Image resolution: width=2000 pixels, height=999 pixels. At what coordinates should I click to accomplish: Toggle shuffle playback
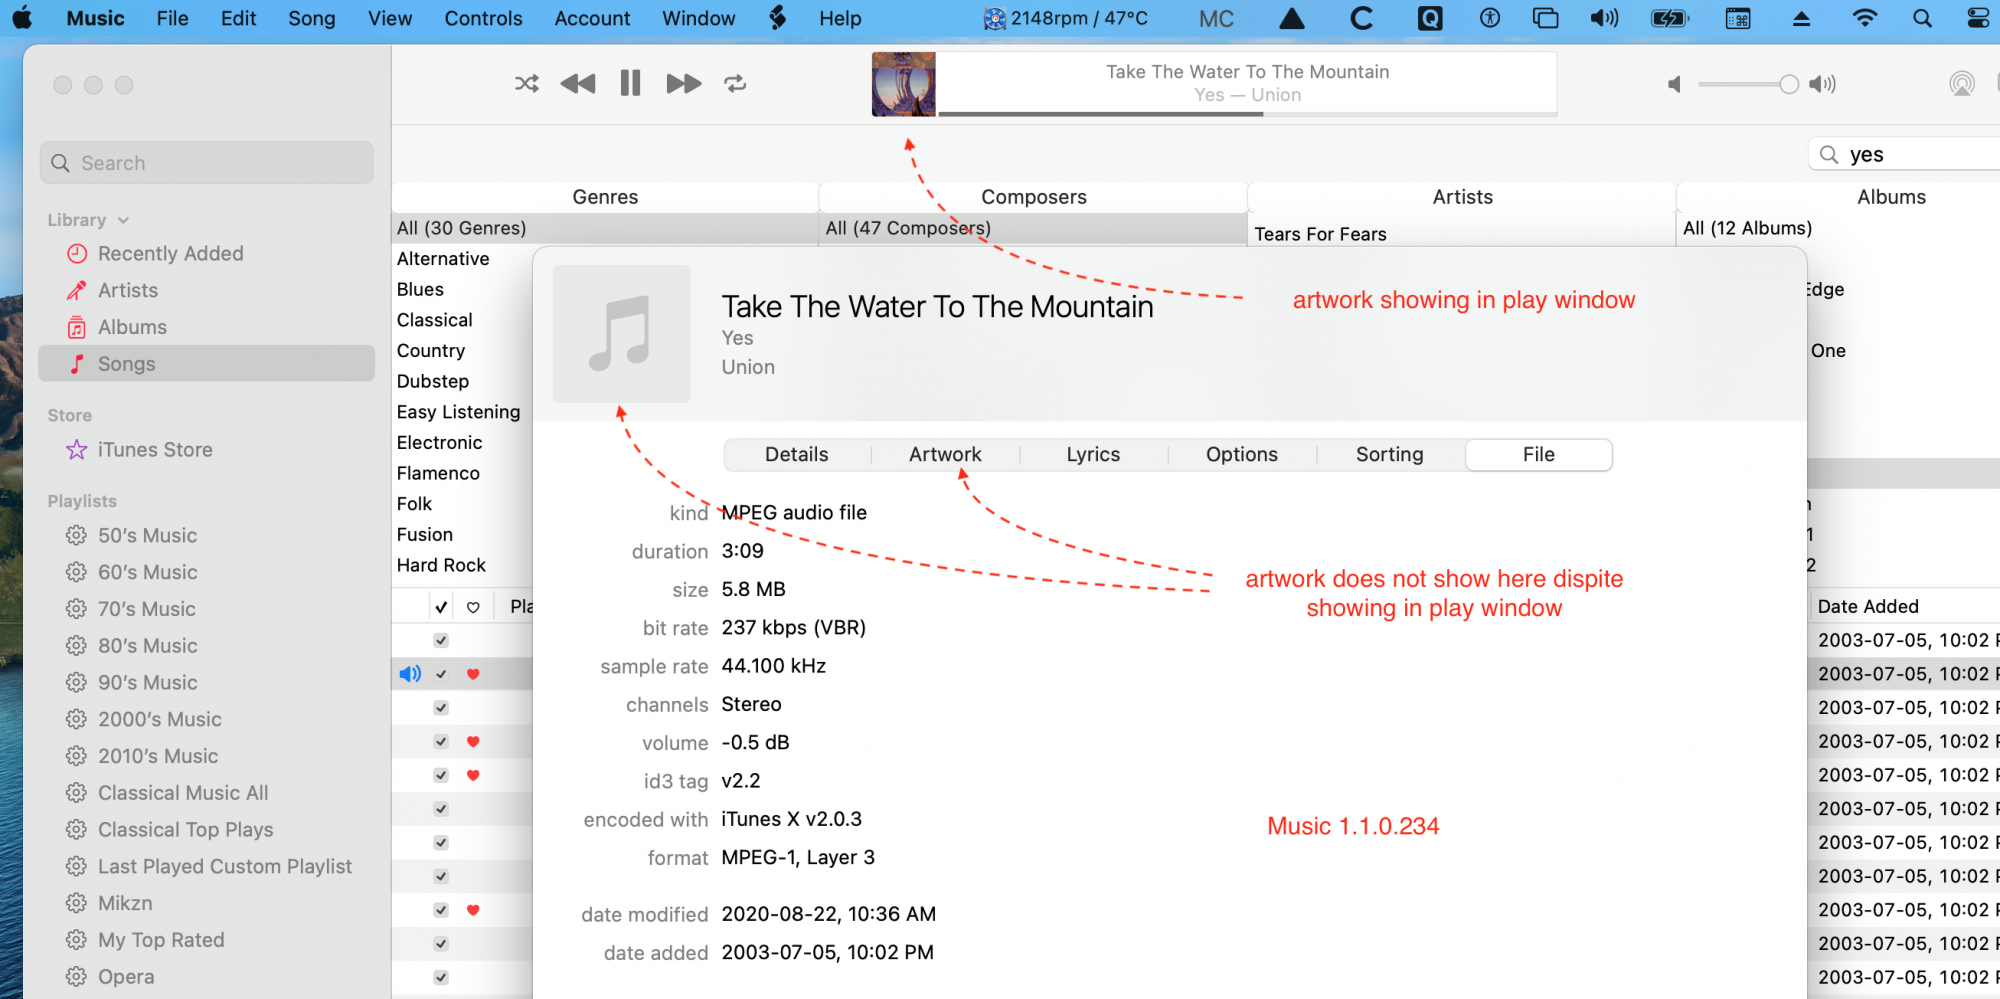point(527,84)
